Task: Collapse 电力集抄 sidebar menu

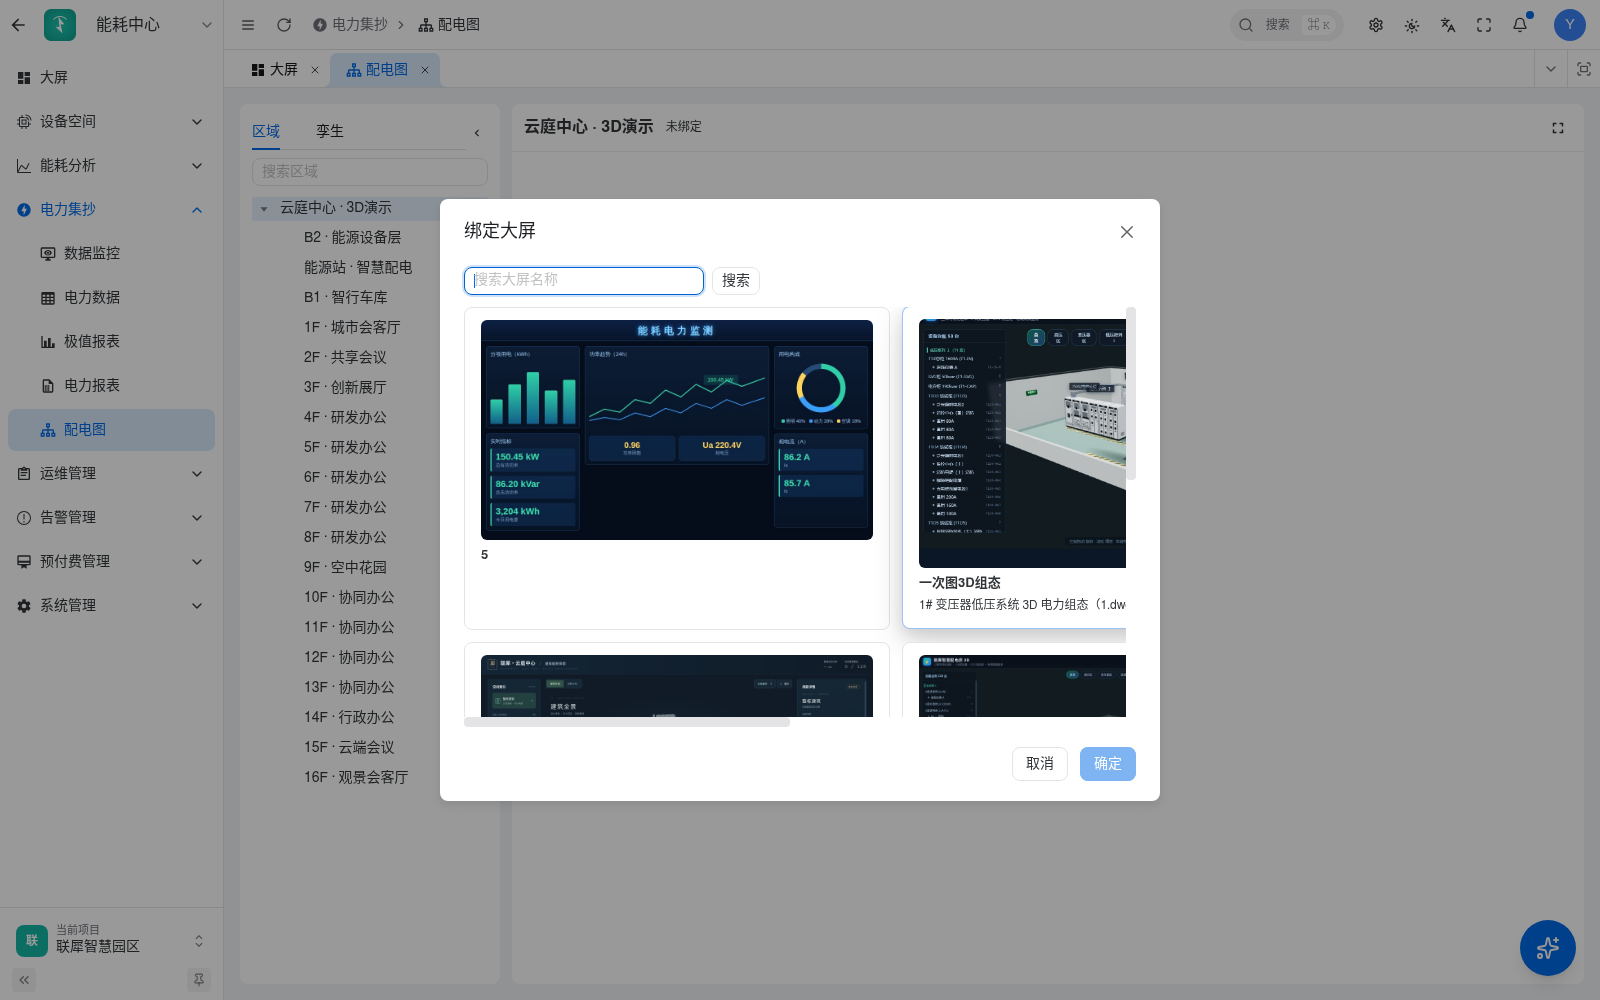Action: [111, 209]
